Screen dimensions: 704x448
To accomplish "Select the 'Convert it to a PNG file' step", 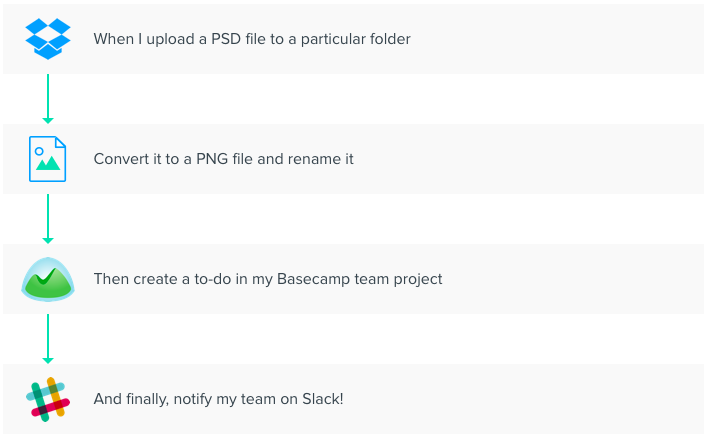I will coord(224,159).
